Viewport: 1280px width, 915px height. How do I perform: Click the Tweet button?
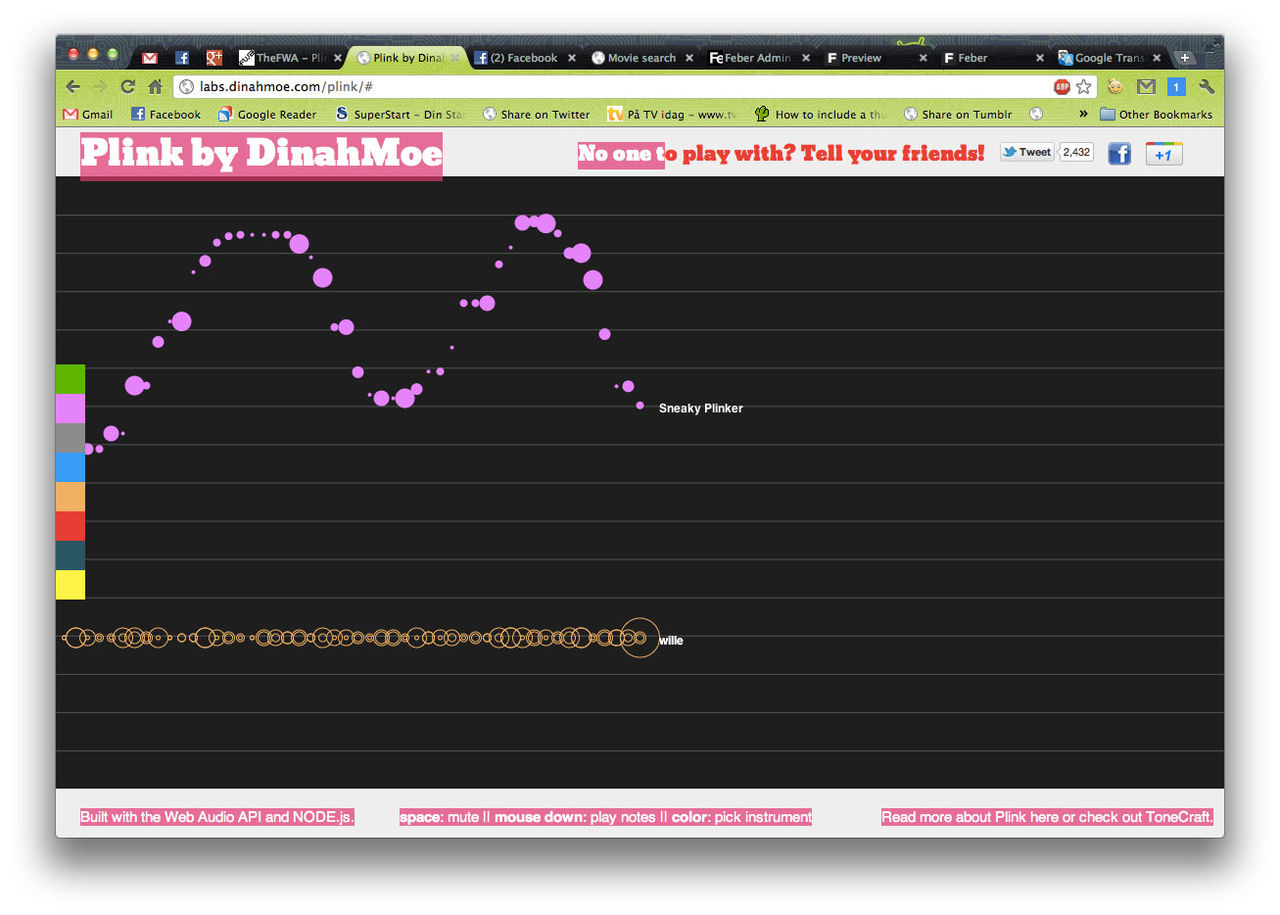click(1026, 152)
